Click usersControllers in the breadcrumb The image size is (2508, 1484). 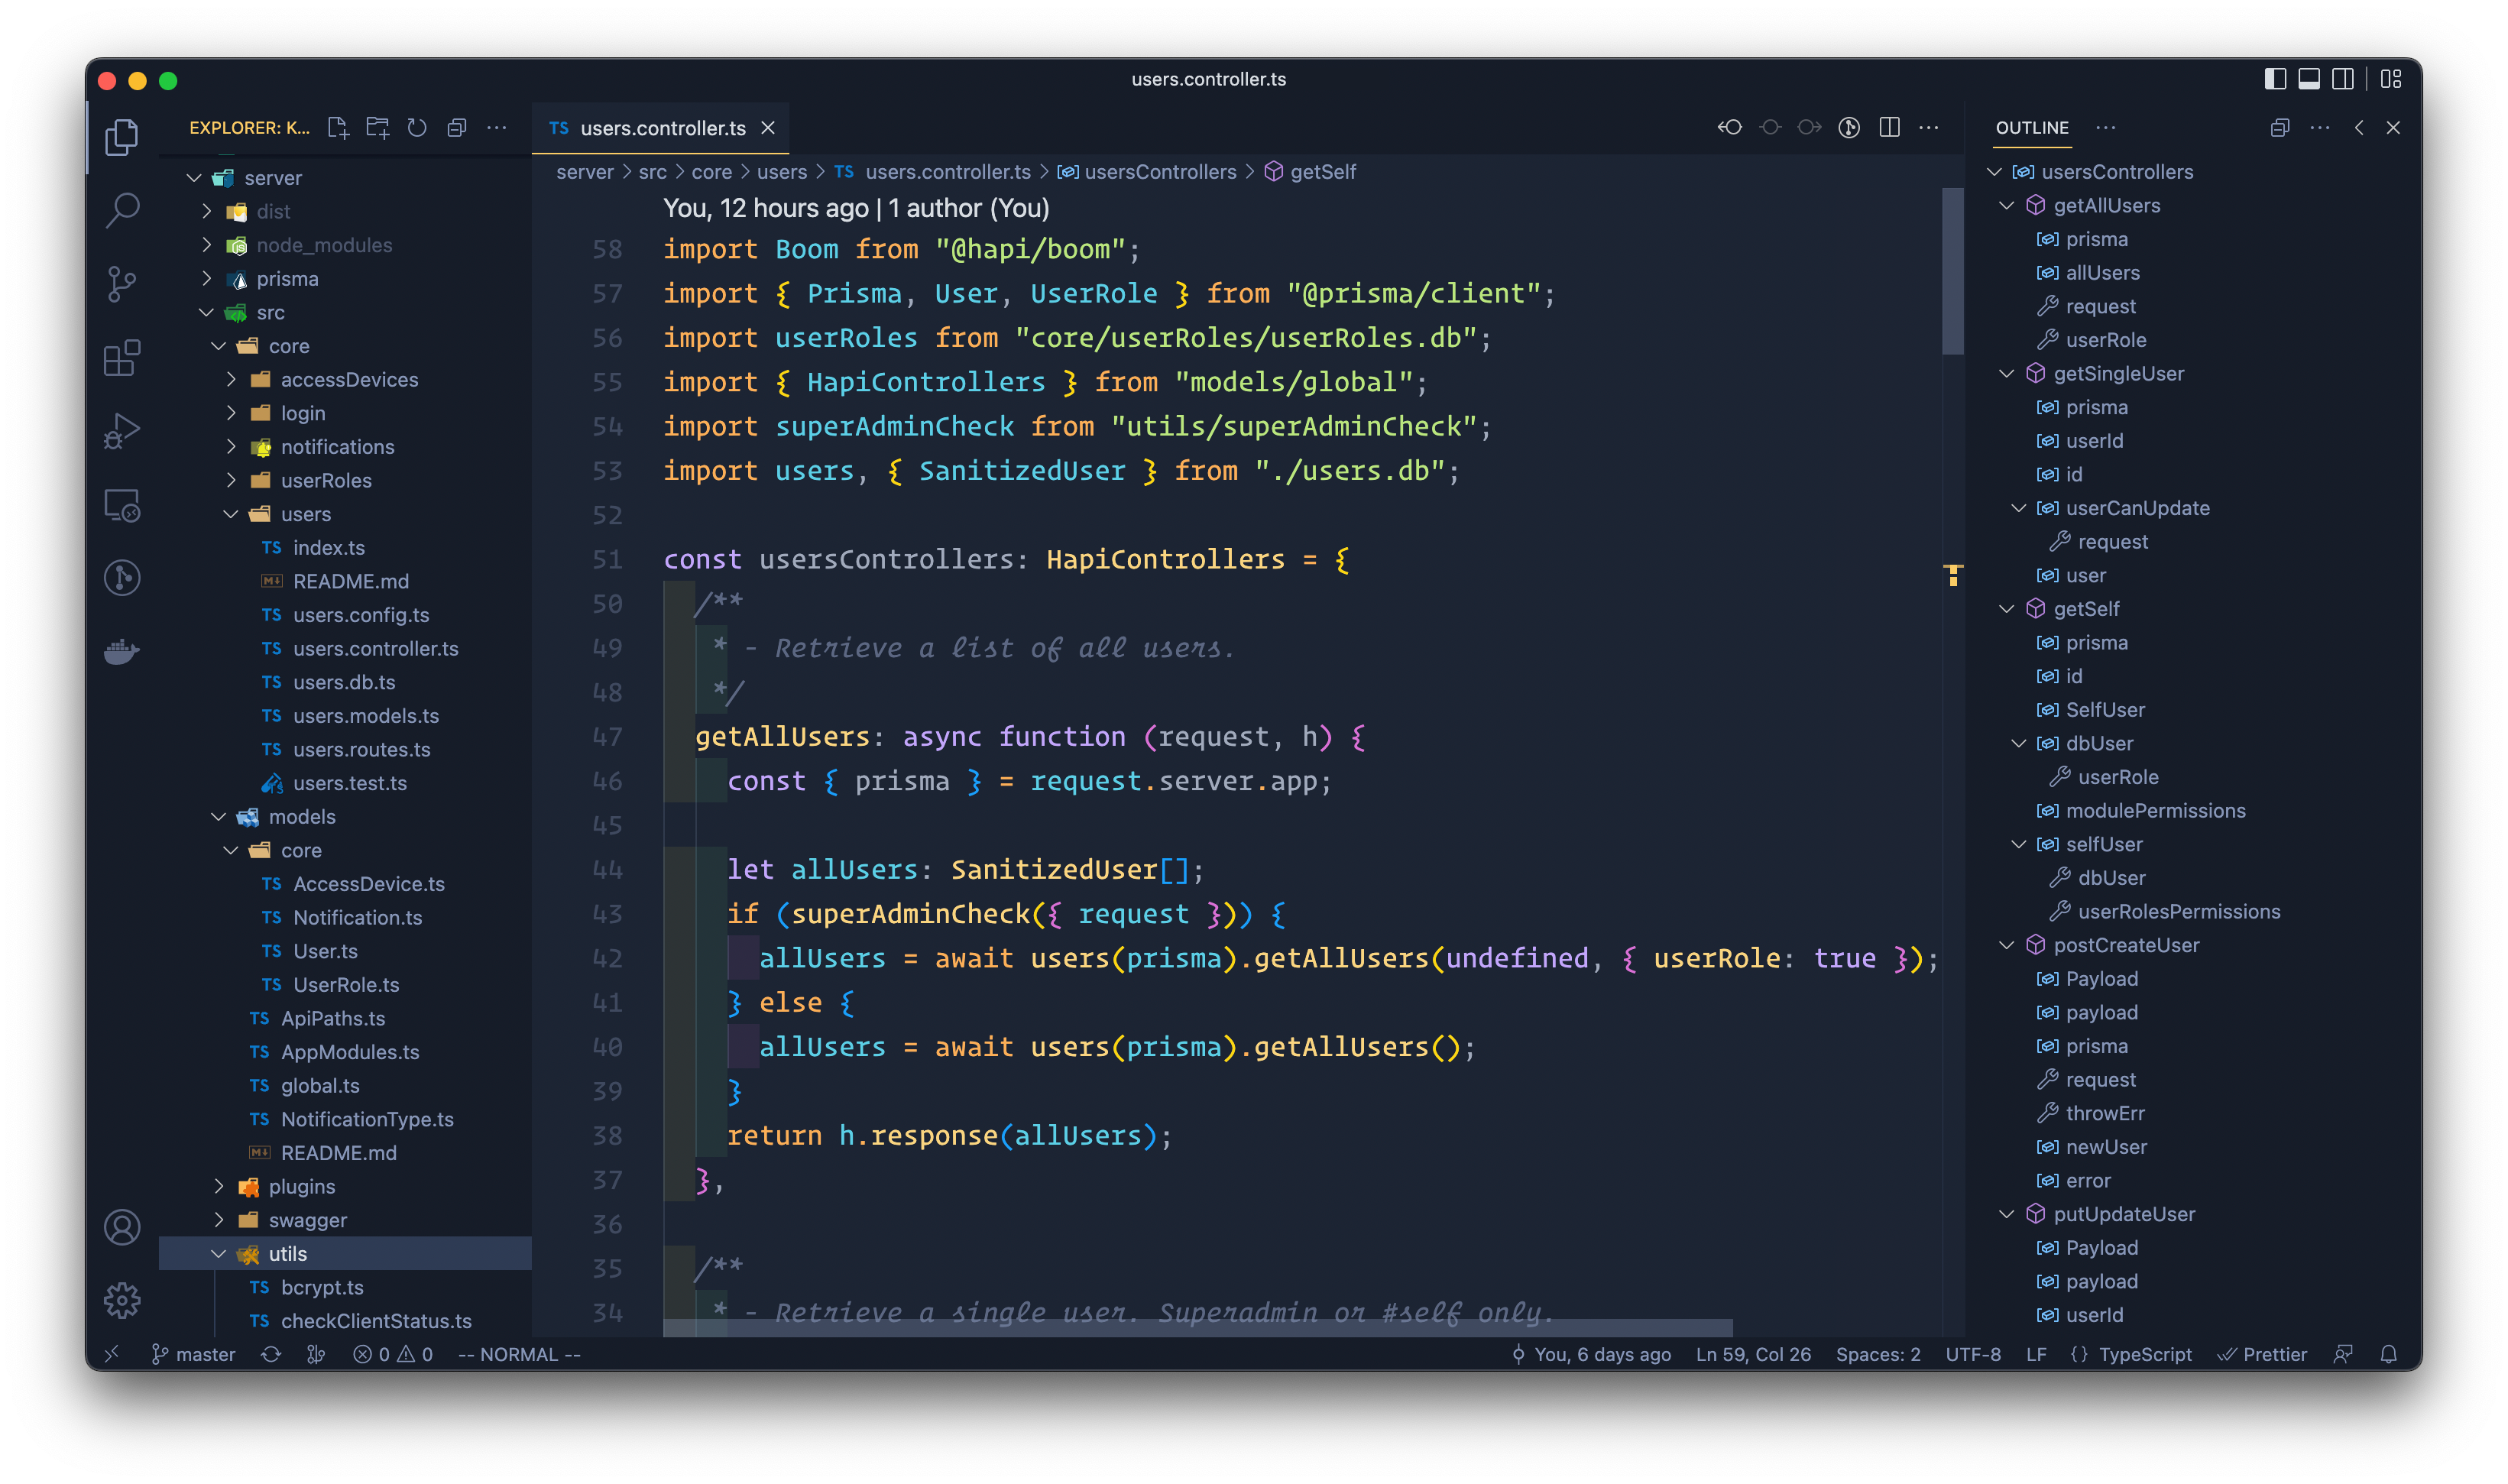point(1160,172)
